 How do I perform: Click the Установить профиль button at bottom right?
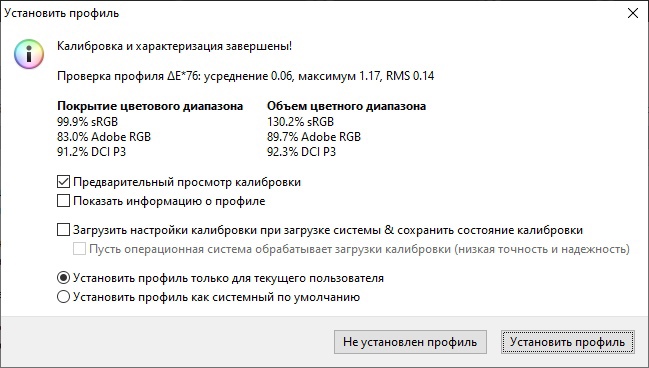tap(567, 342)
